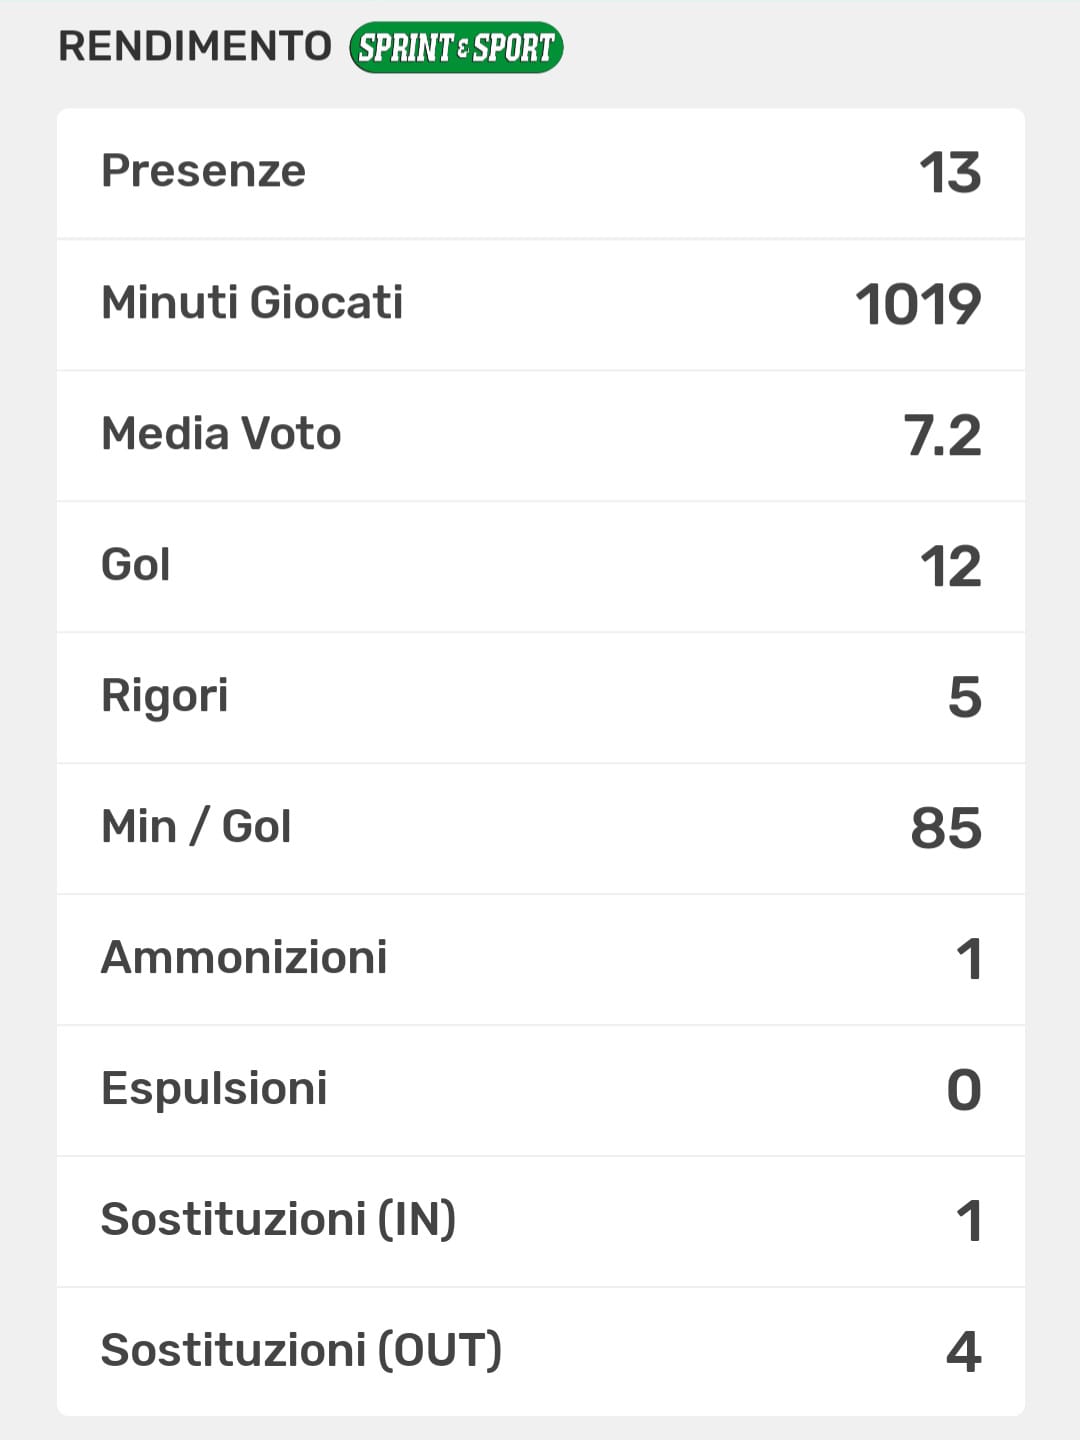Click the Sprint e Sport logo badge

pyautogui.click(x=456, y=47)
